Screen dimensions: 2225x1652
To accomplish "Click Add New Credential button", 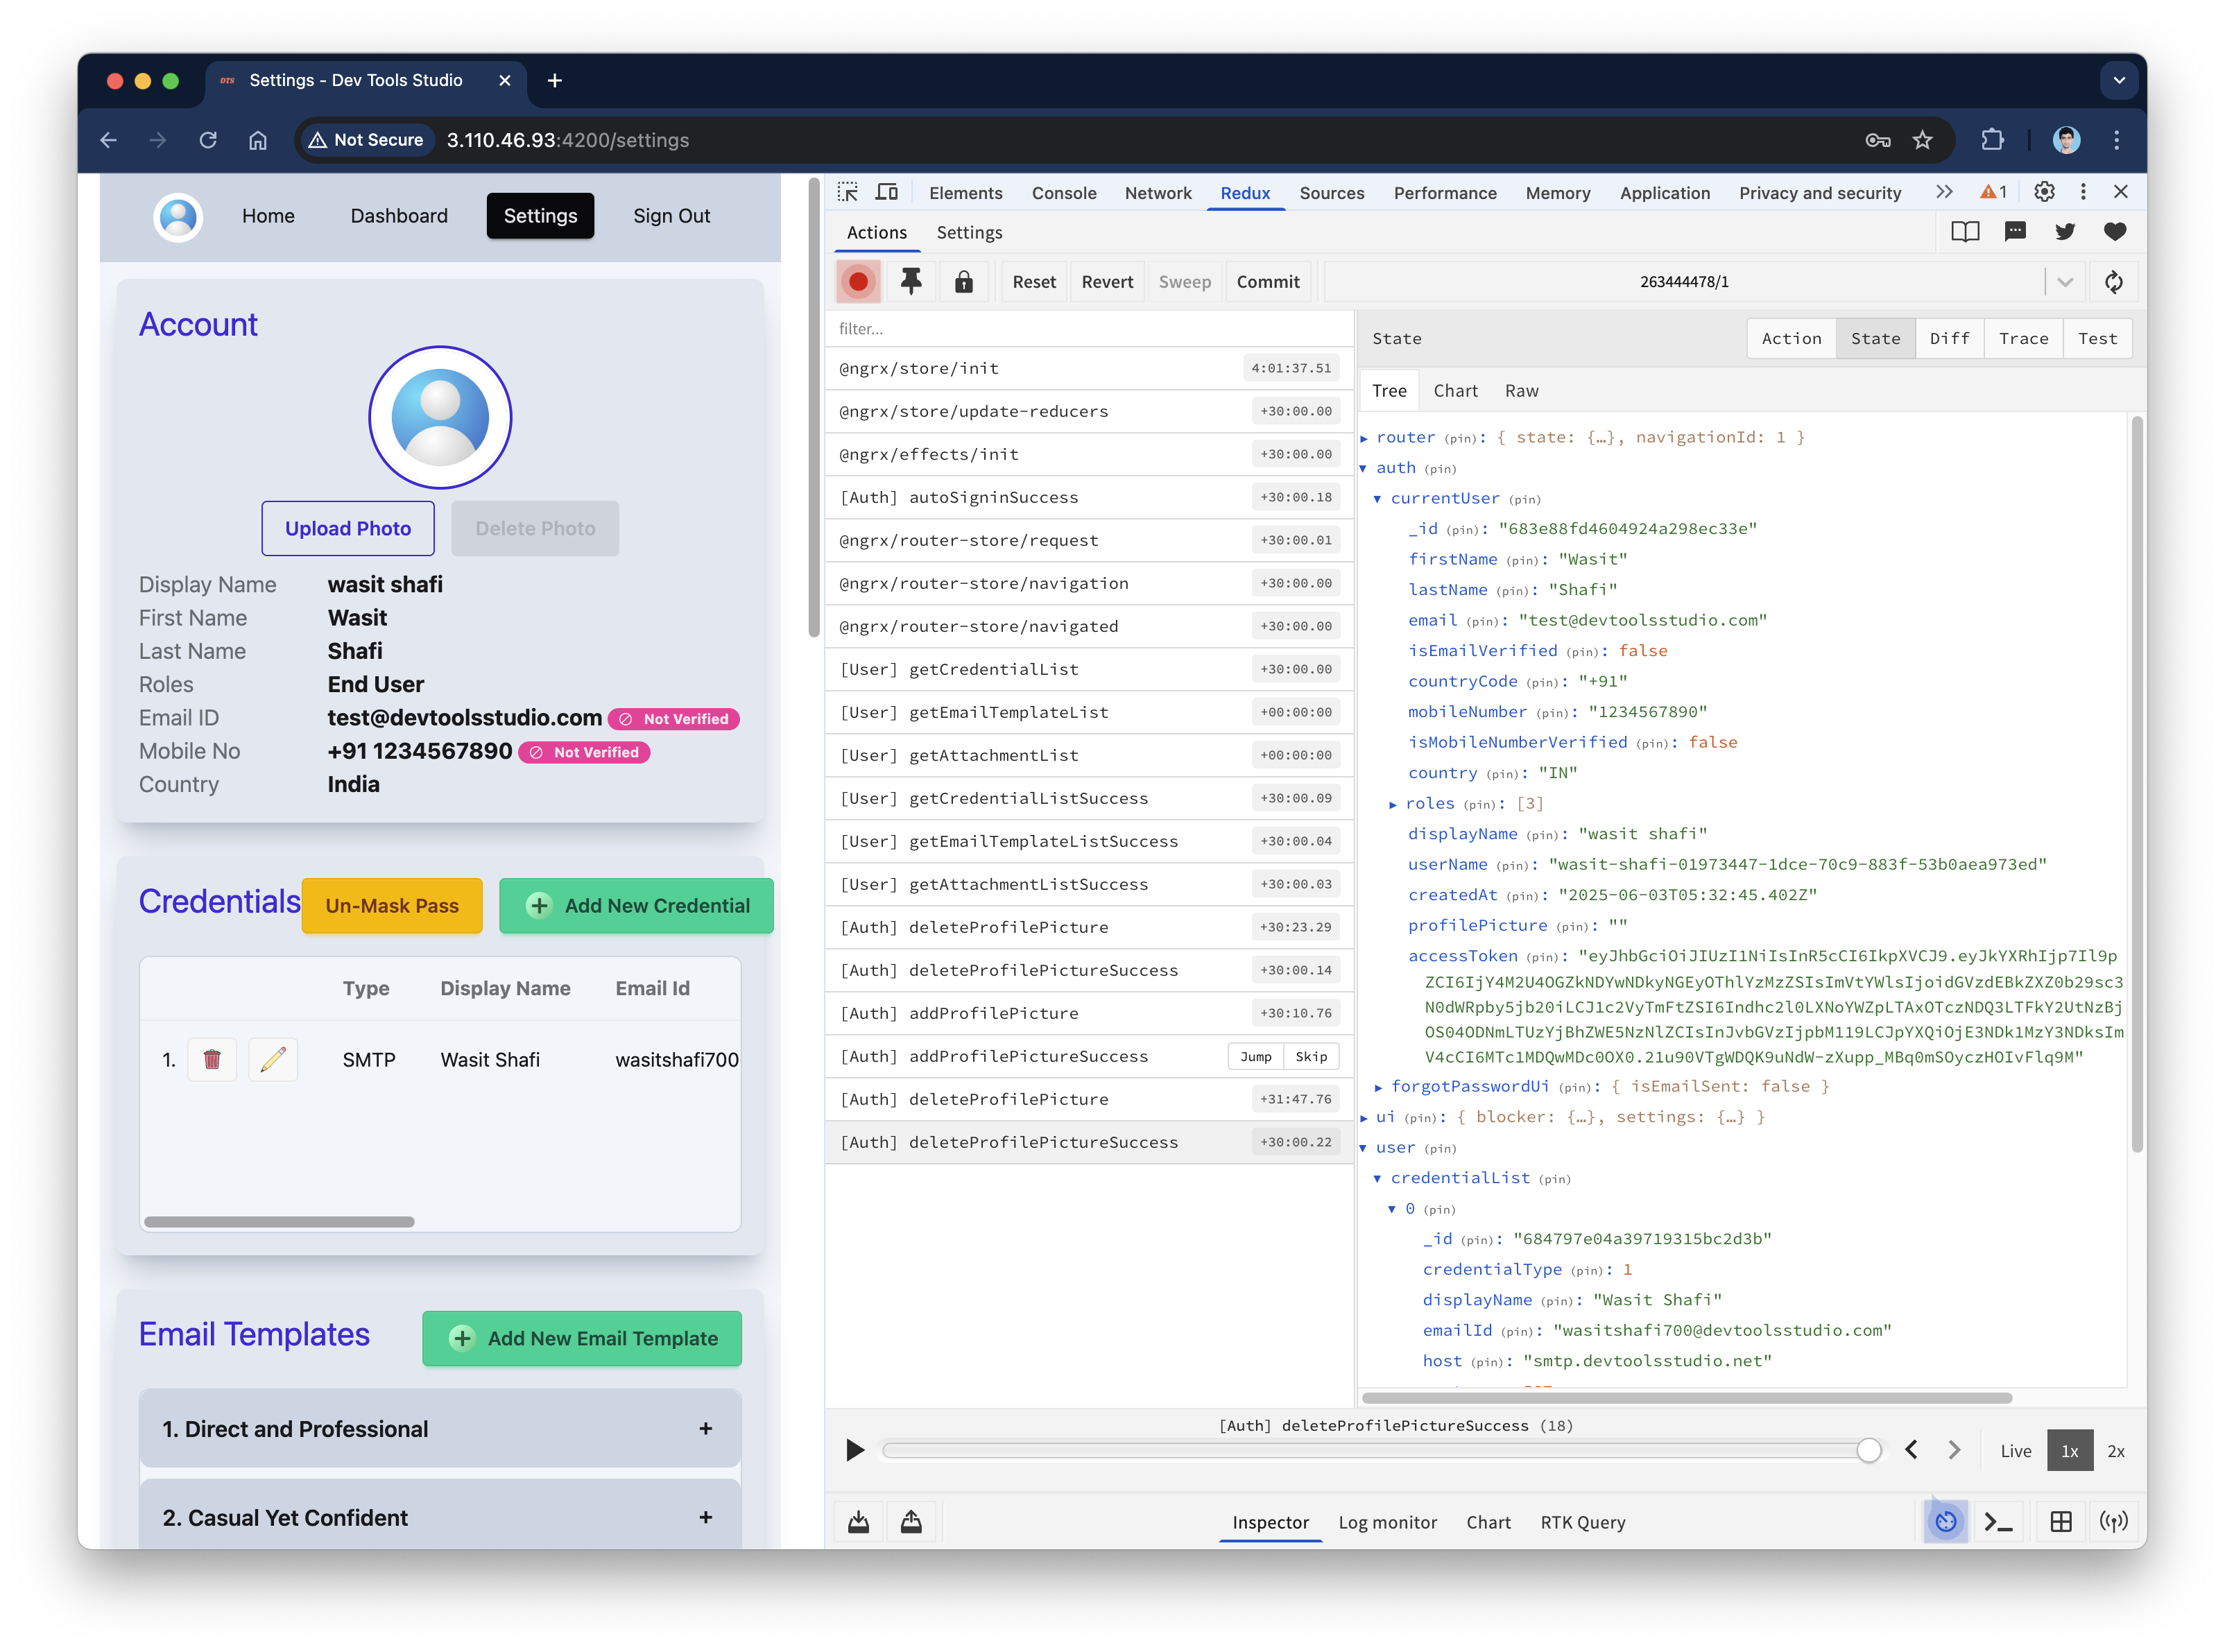I will coord(636,906).
